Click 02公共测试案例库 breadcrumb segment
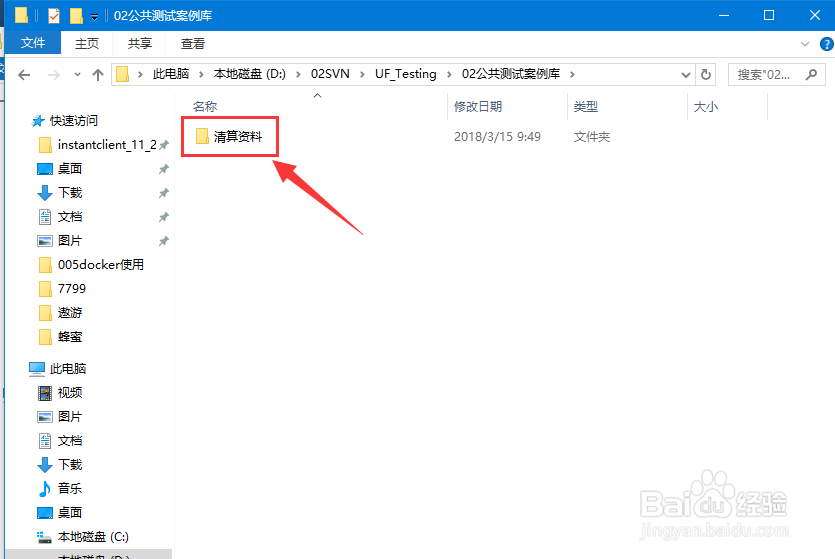The height and width of the screenshot is (559, 835). (x=511, y=74)
